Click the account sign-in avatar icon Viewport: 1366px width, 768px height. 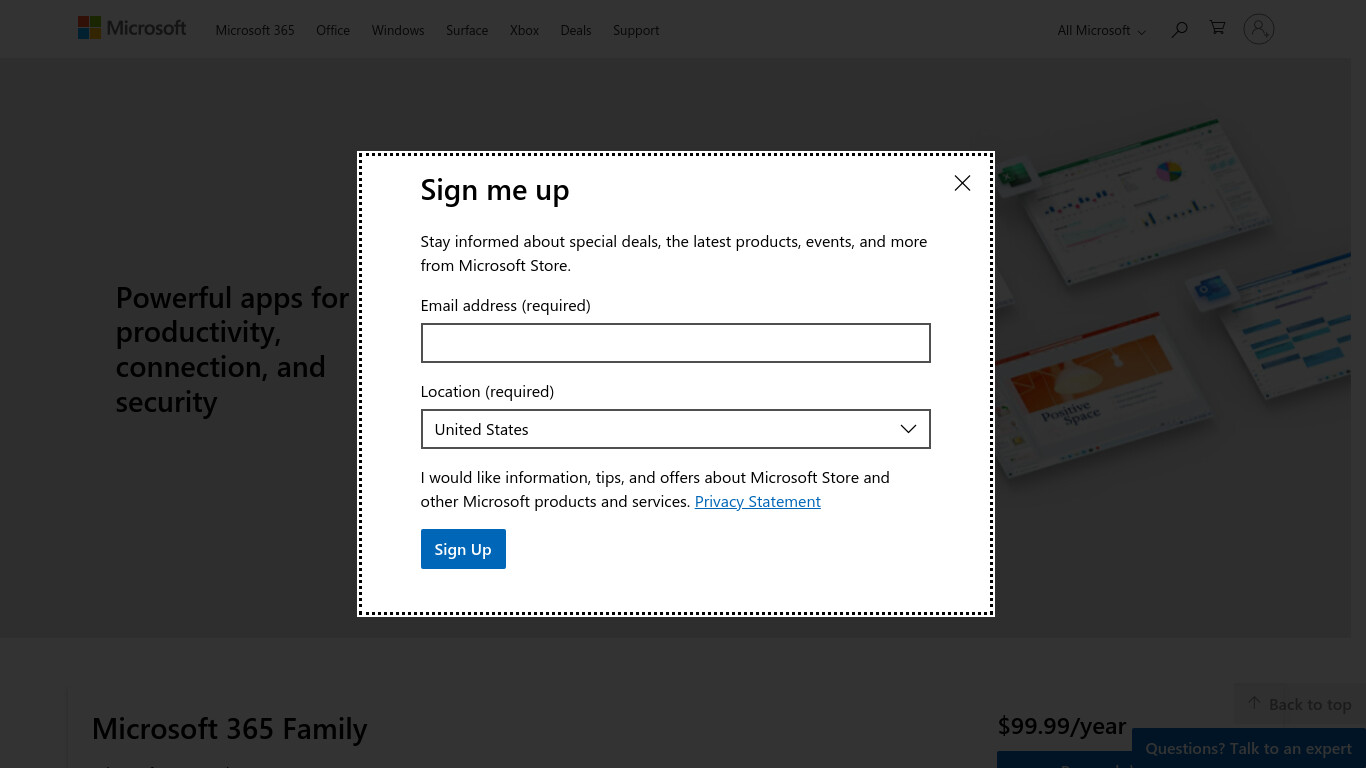1259,29
